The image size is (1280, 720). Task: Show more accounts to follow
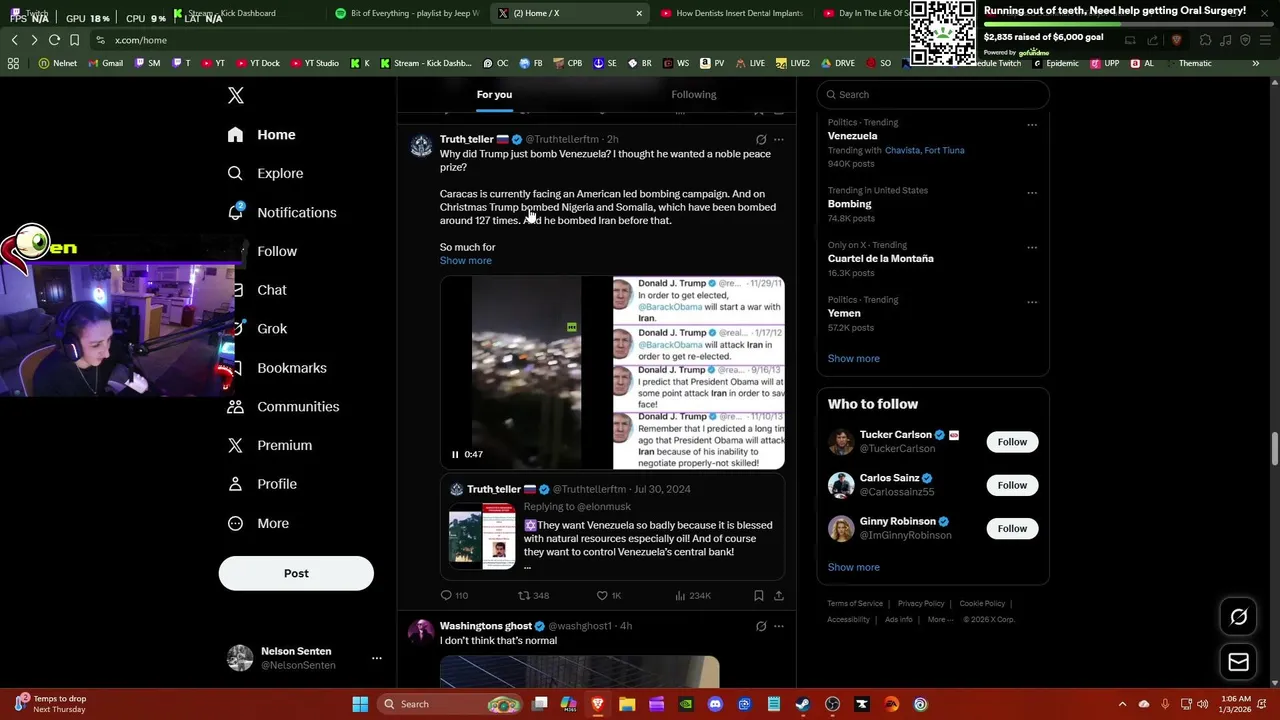[854, 567]
